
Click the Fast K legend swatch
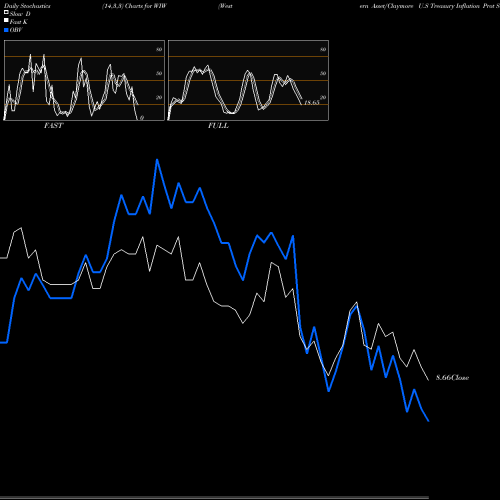[x=6, y=21]
